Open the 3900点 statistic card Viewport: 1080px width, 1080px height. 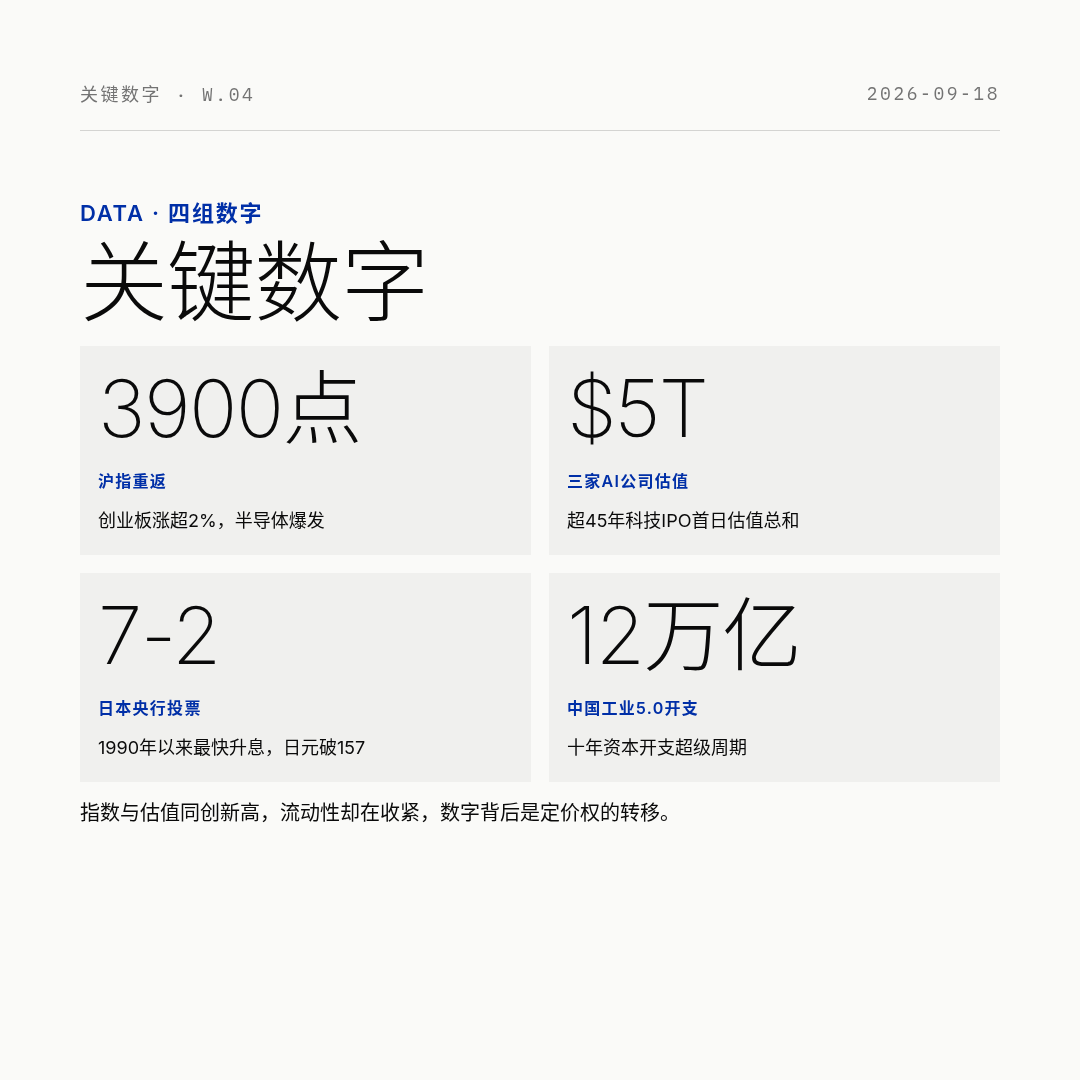(x=305, y=450)
